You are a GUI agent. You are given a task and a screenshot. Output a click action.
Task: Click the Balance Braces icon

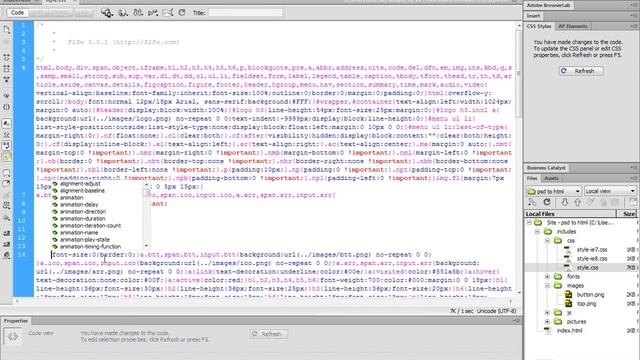[x=7, y=107]
